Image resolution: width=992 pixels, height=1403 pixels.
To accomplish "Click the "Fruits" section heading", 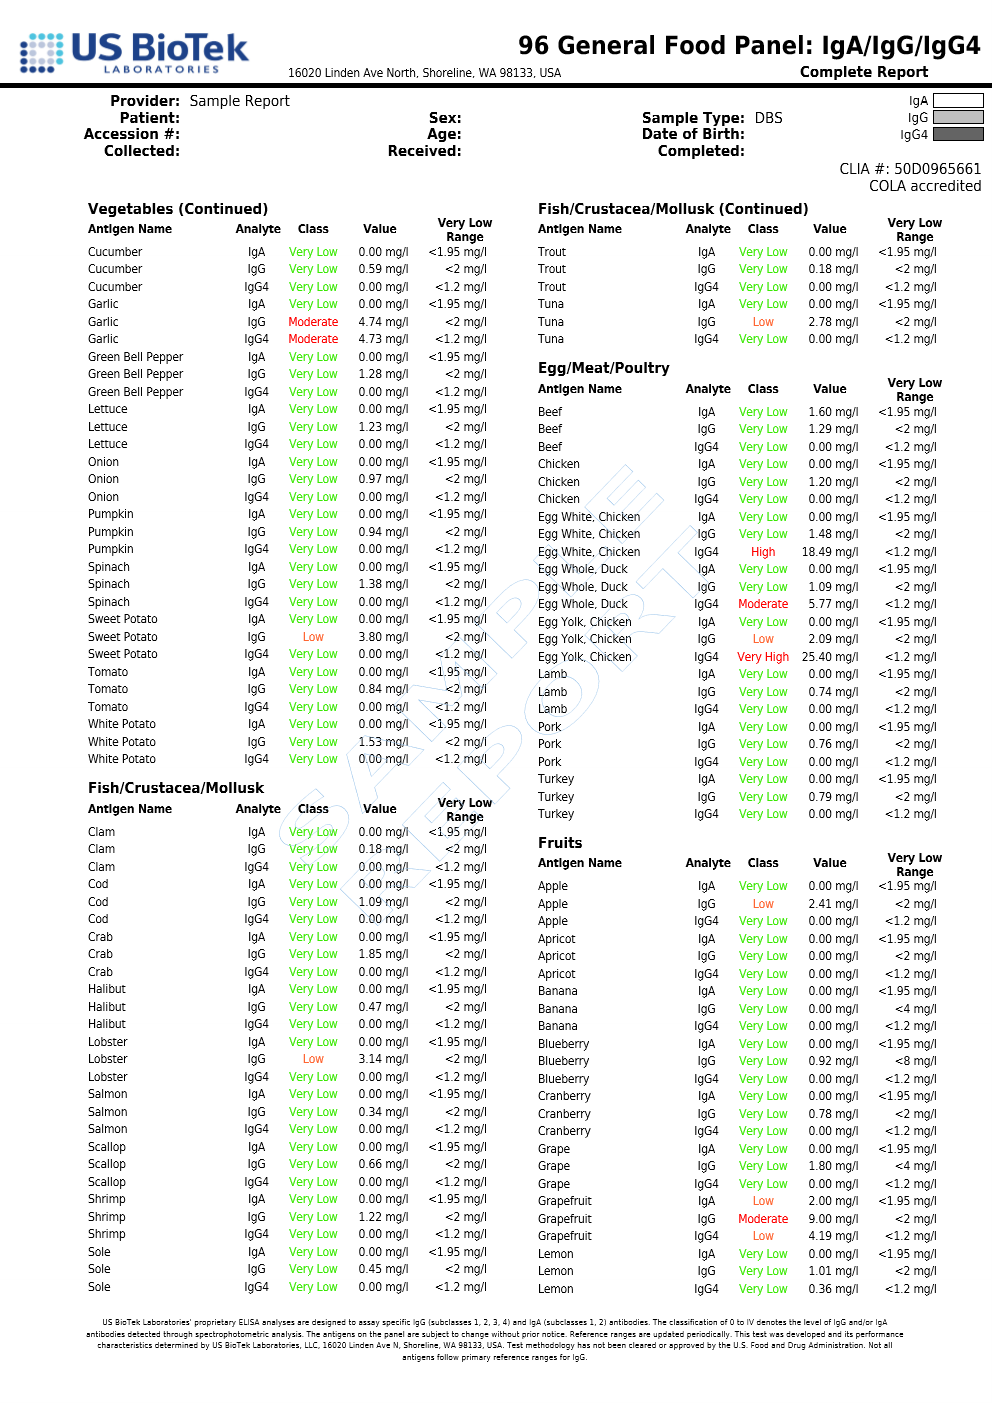I will (x=560, y=843).
